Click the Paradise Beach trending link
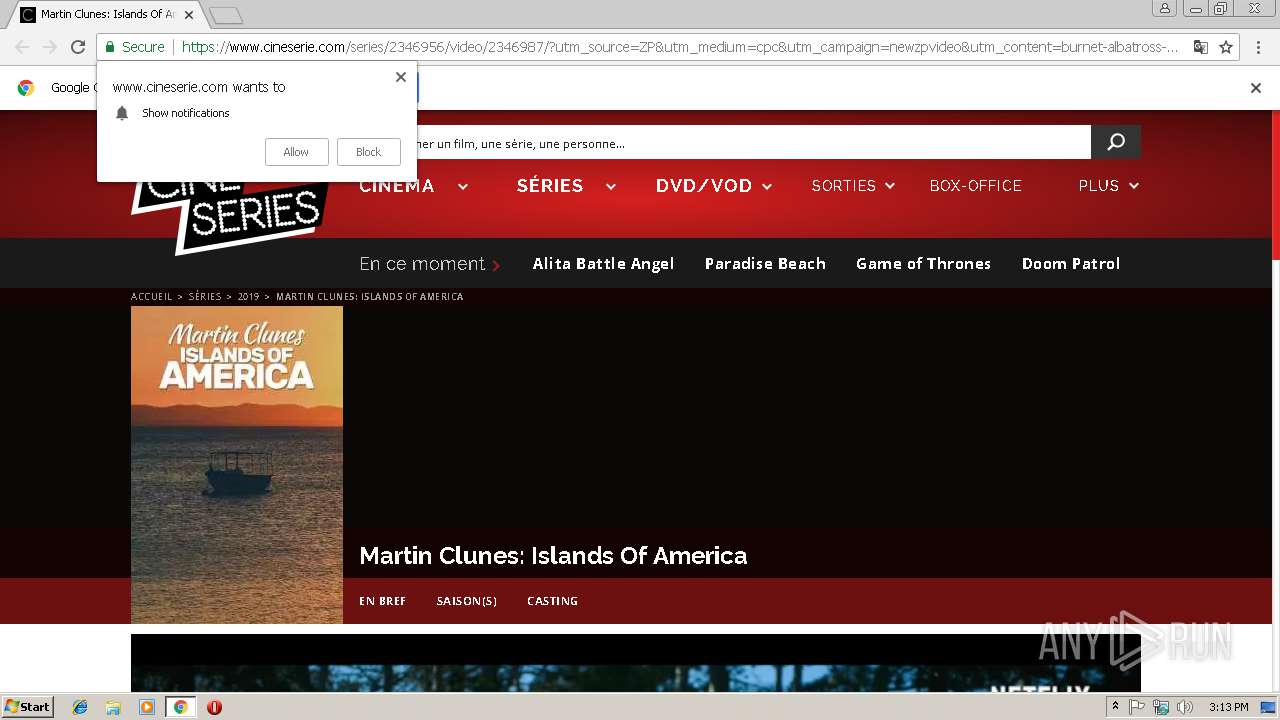The height and width of the screenshot is (720, 1280). [765, 264]
